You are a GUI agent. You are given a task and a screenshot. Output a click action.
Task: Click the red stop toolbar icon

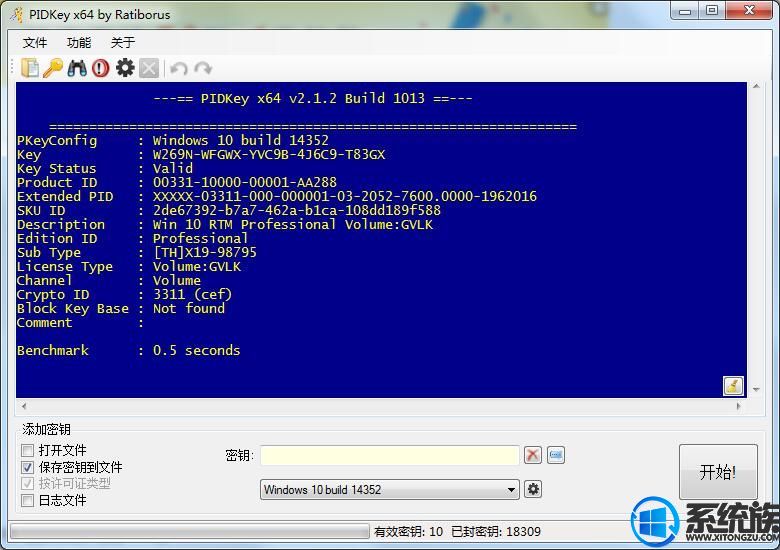click(100, 68)
